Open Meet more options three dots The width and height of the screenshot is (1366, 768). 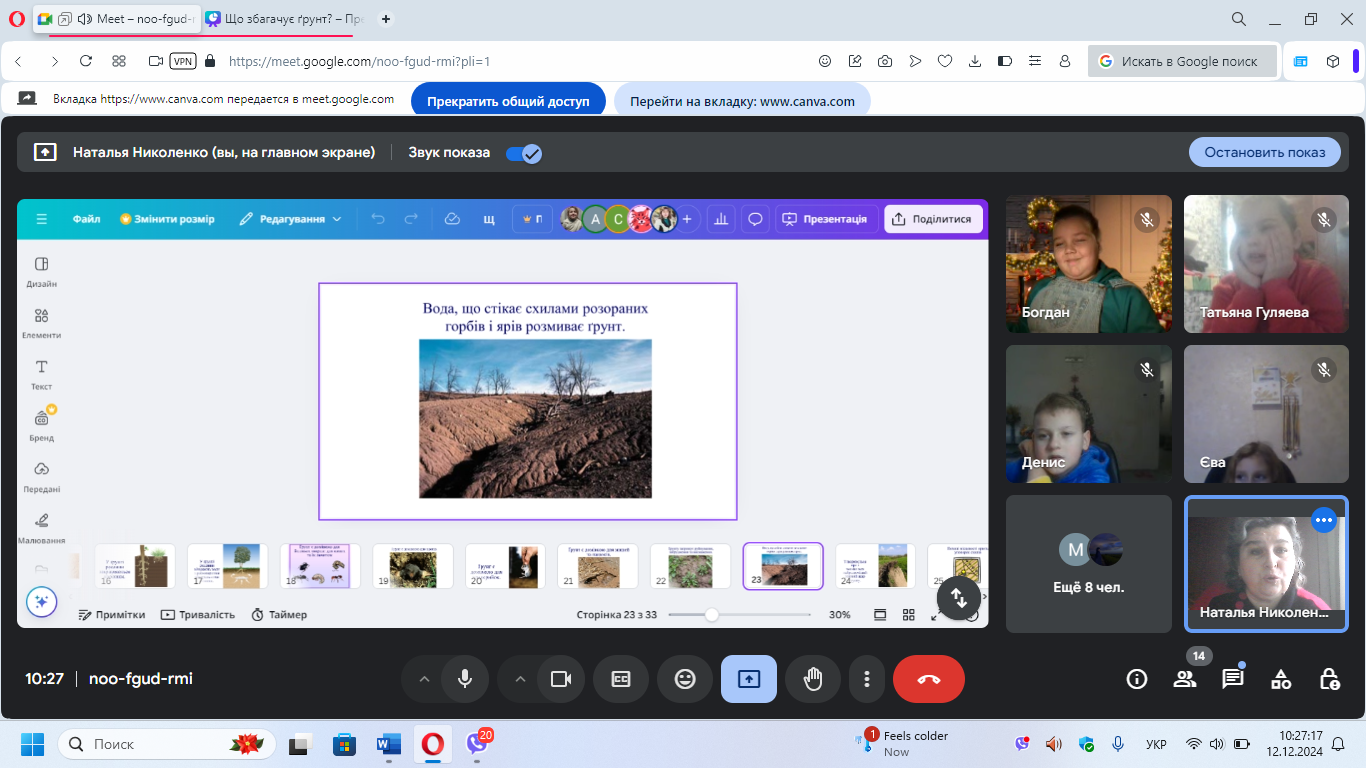pos(866,679)
